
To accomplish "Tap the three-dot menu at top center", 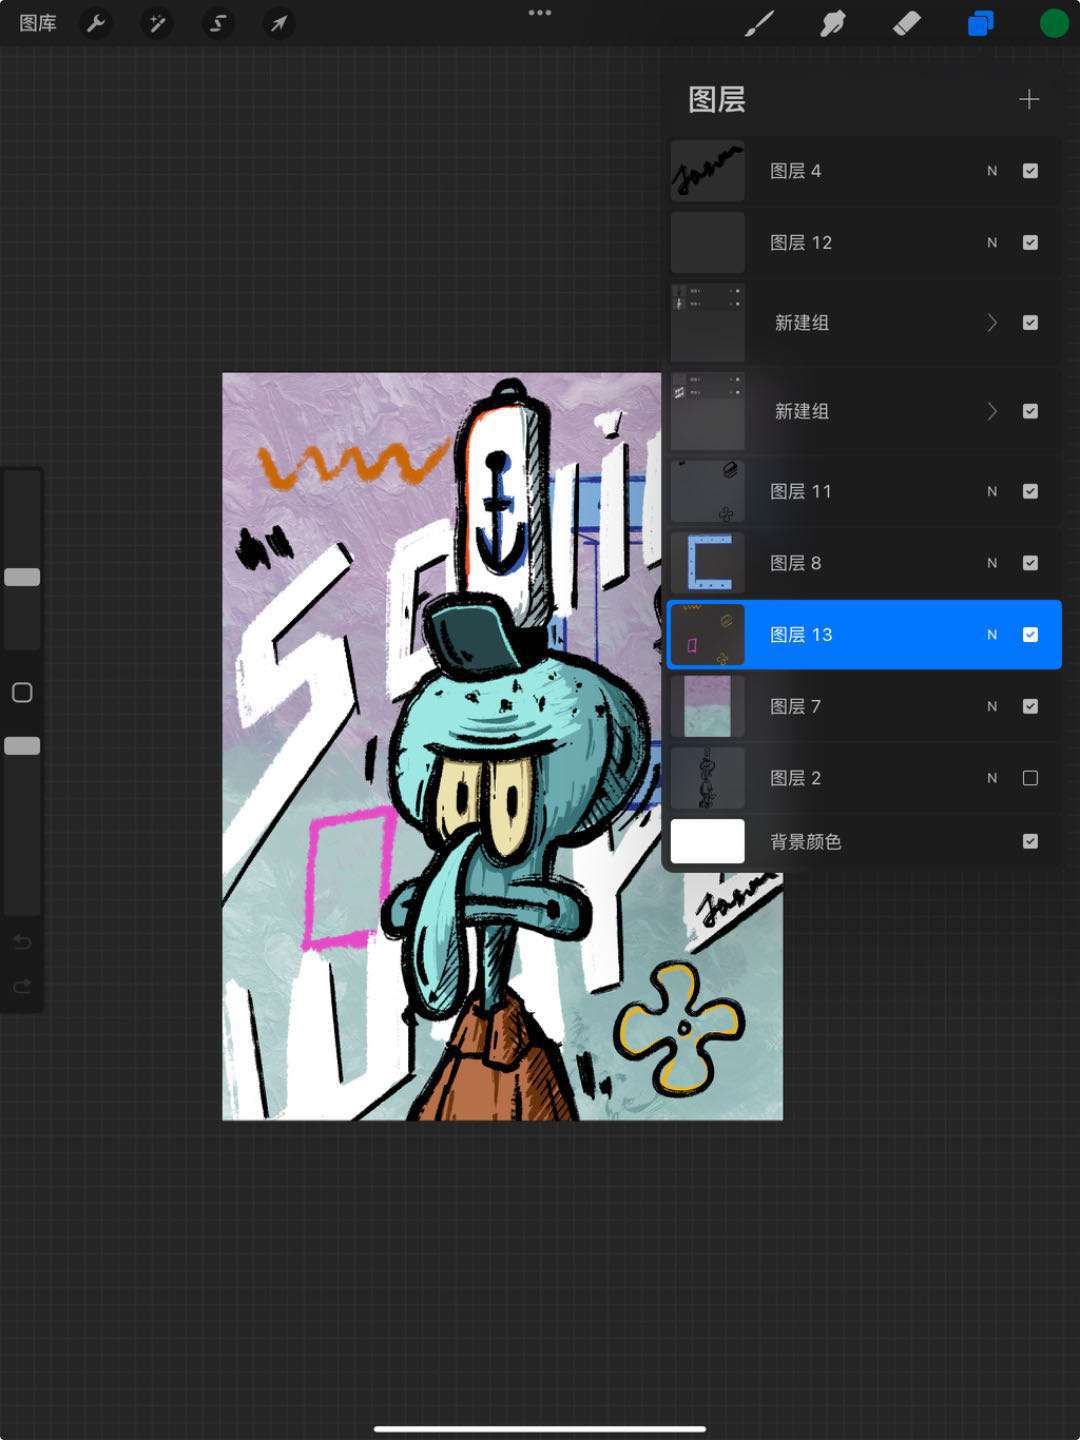I will [540, 13].
